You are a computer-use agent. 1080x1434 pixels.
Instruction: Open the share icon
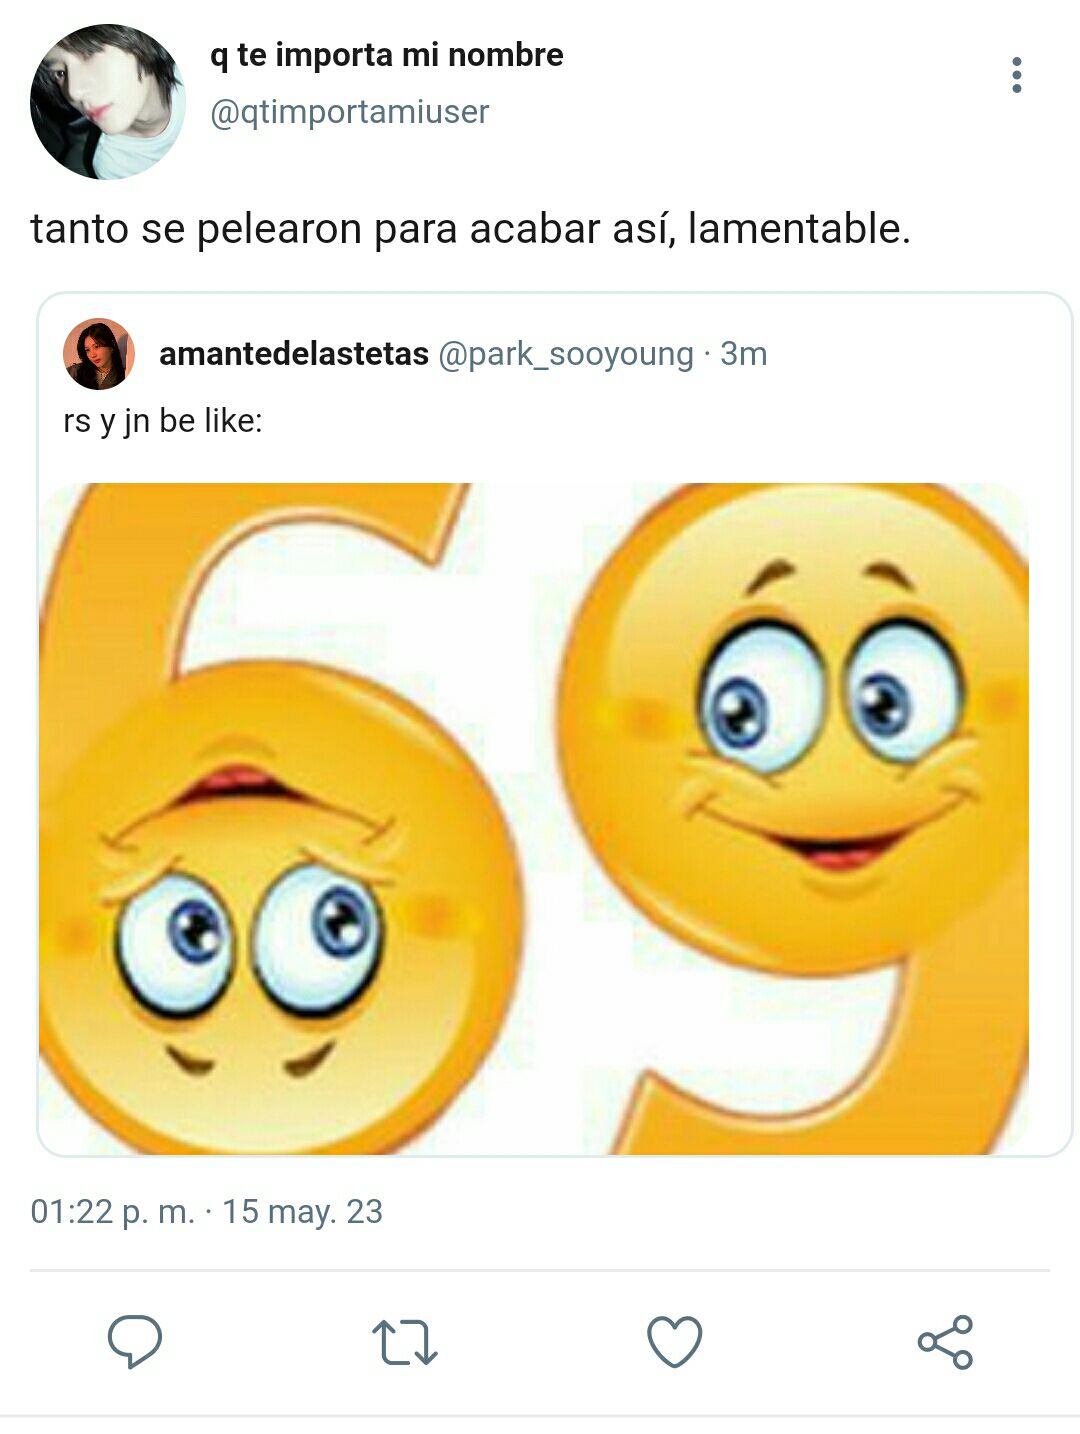pyautogui.click(x=945, y=1342)
